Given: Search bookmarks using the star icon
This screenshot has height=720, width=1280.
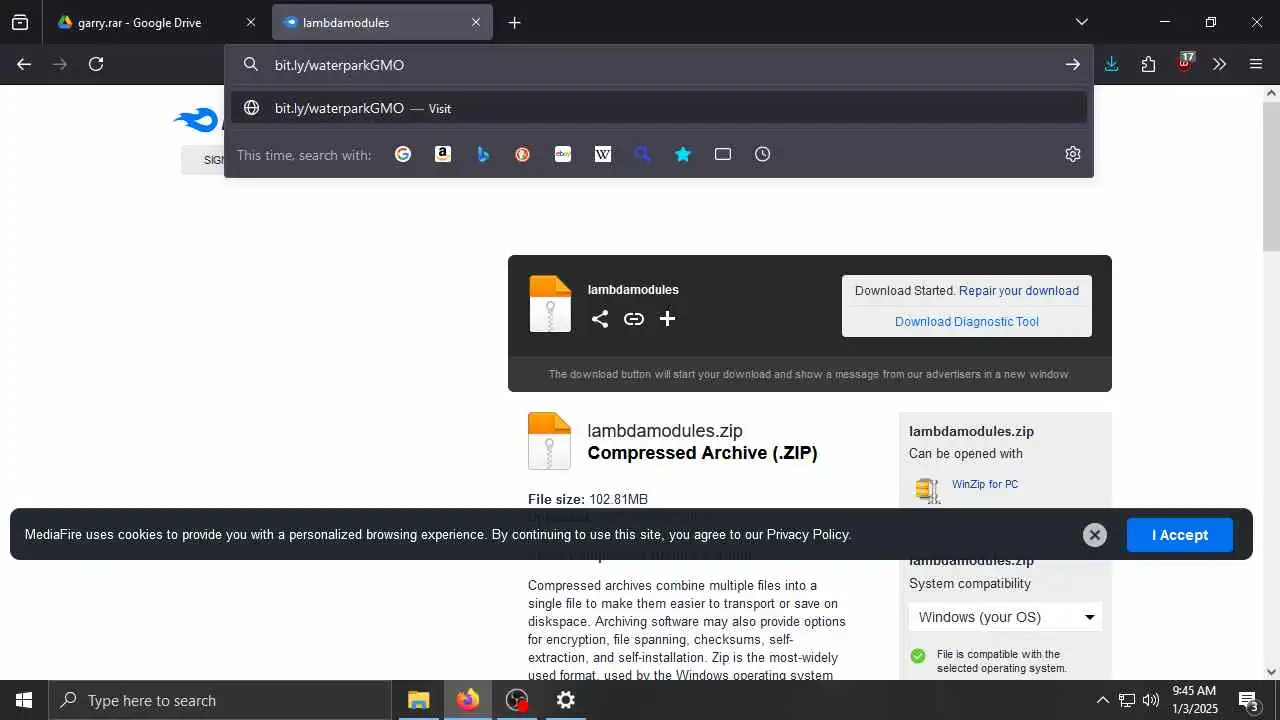Looking at the screenshot, I should [x=683, y=154].
